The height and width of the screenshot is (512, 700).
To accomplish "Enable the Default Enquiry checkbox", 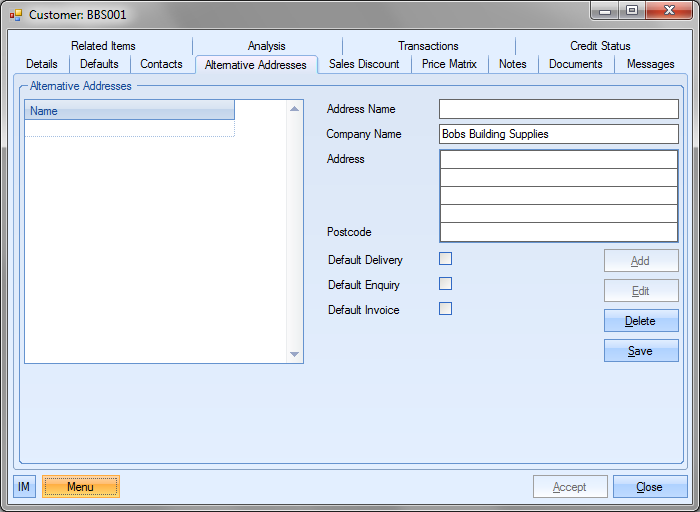I will (446, 284).
